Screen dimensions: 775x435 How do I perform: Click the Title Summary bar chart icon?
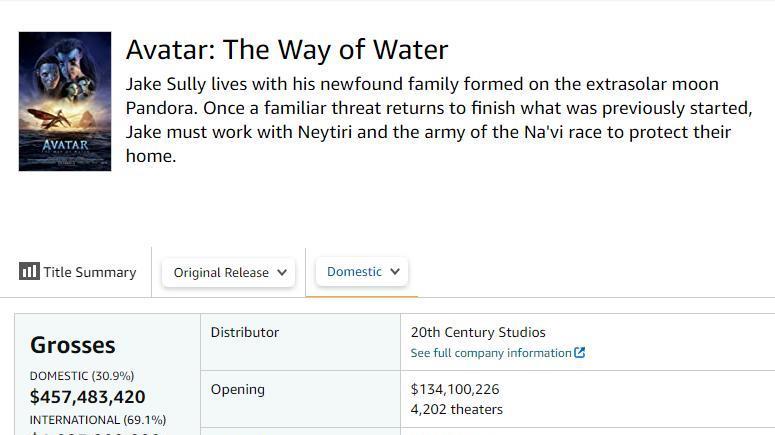click(29, 271)
